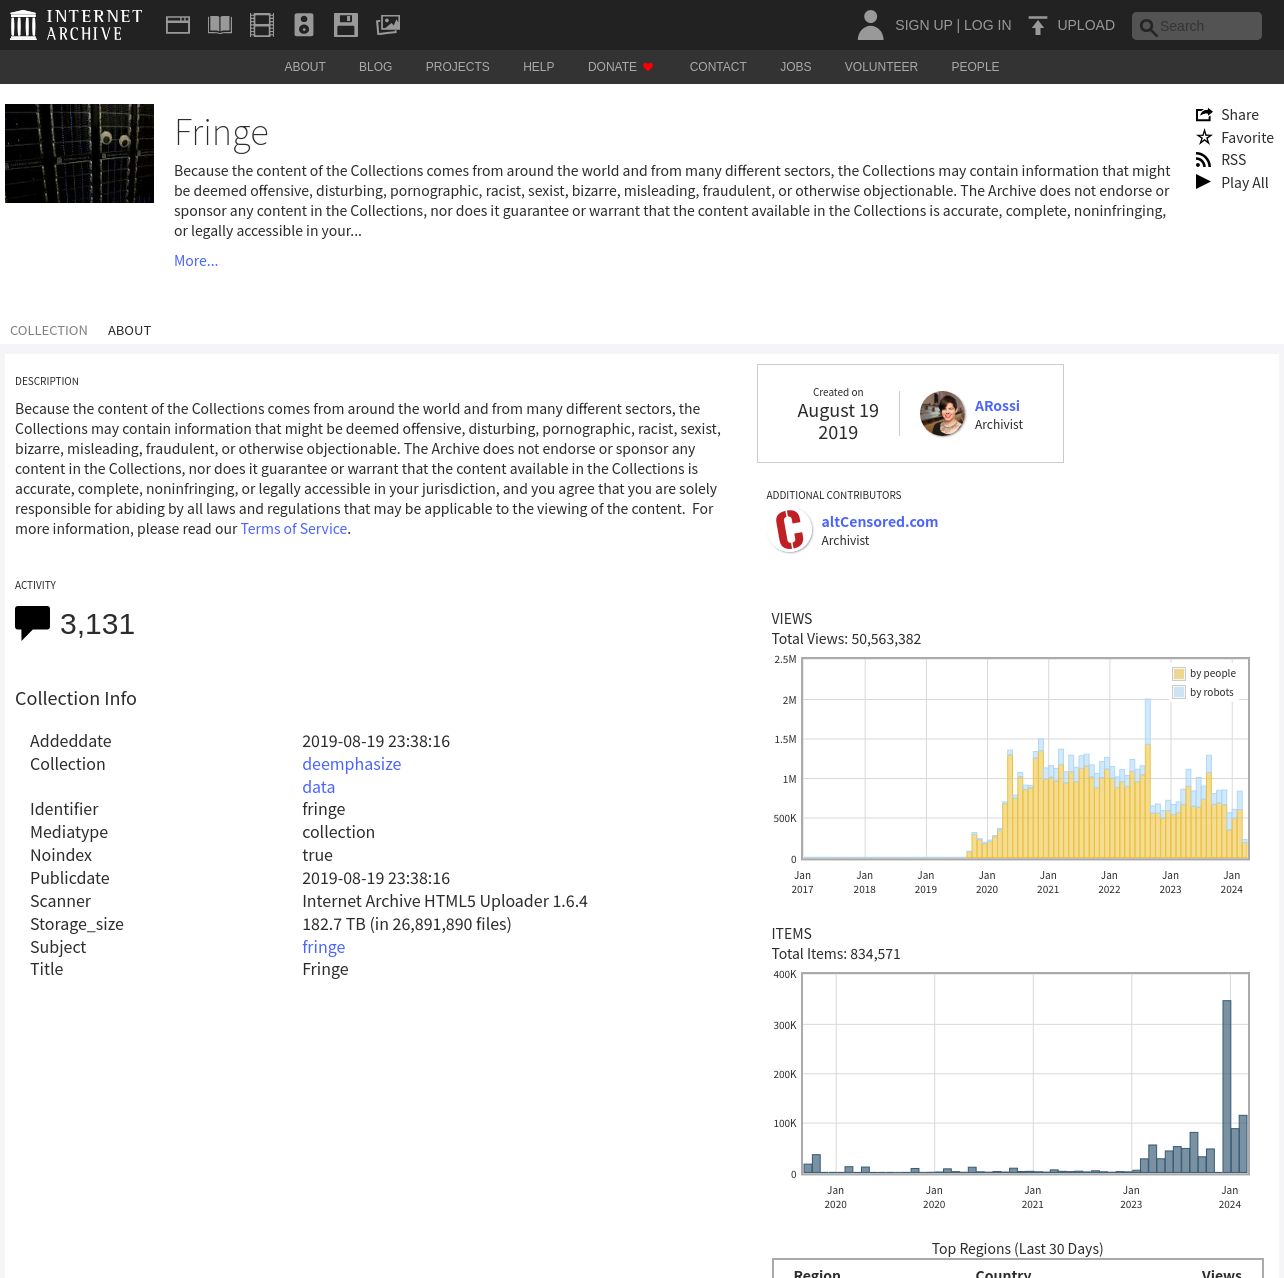This screenshot has height=1278, width=1284.
Task: Open the PROJECTS menu item
Action: (457, 67)
